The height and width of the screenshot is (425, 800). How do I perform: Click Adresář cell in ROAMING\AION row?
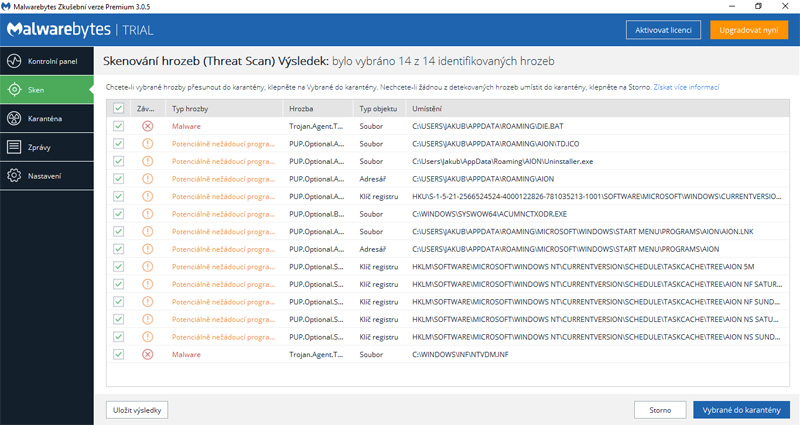pyautogui.click(x=372, y=179)
